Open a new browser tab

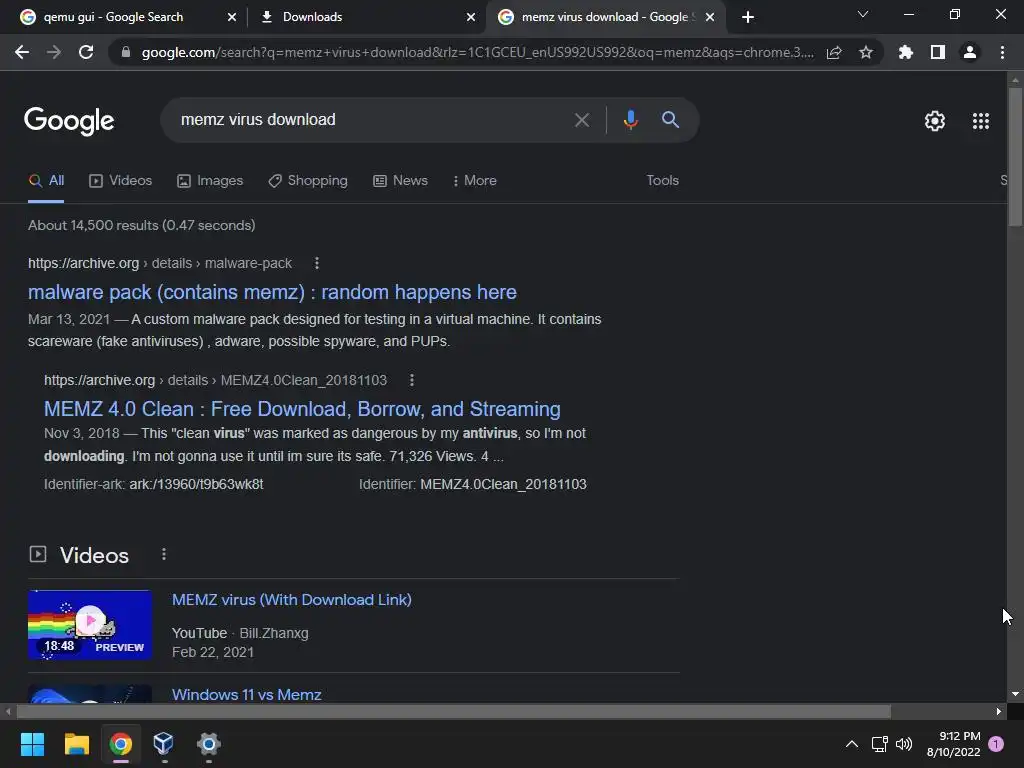(x=748, y=17)
